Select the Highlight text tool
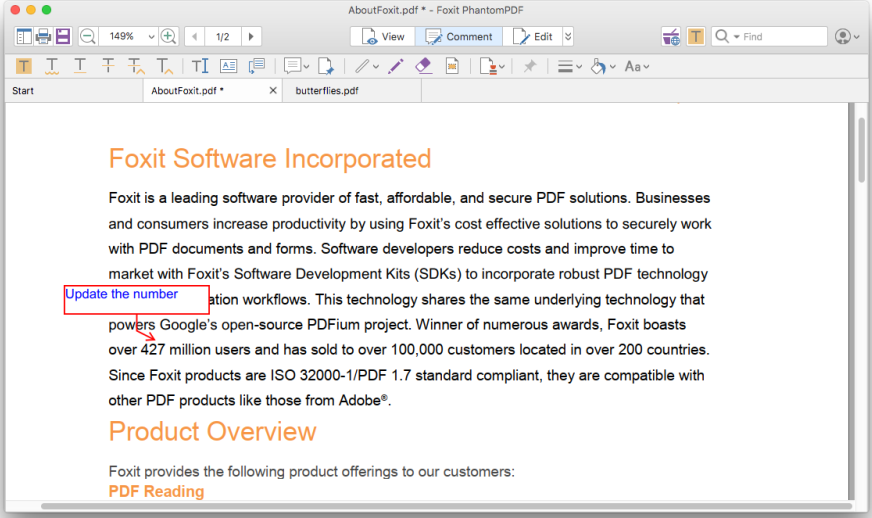The height and width of the screenshot is (518, 872). (x=23, y=66)
